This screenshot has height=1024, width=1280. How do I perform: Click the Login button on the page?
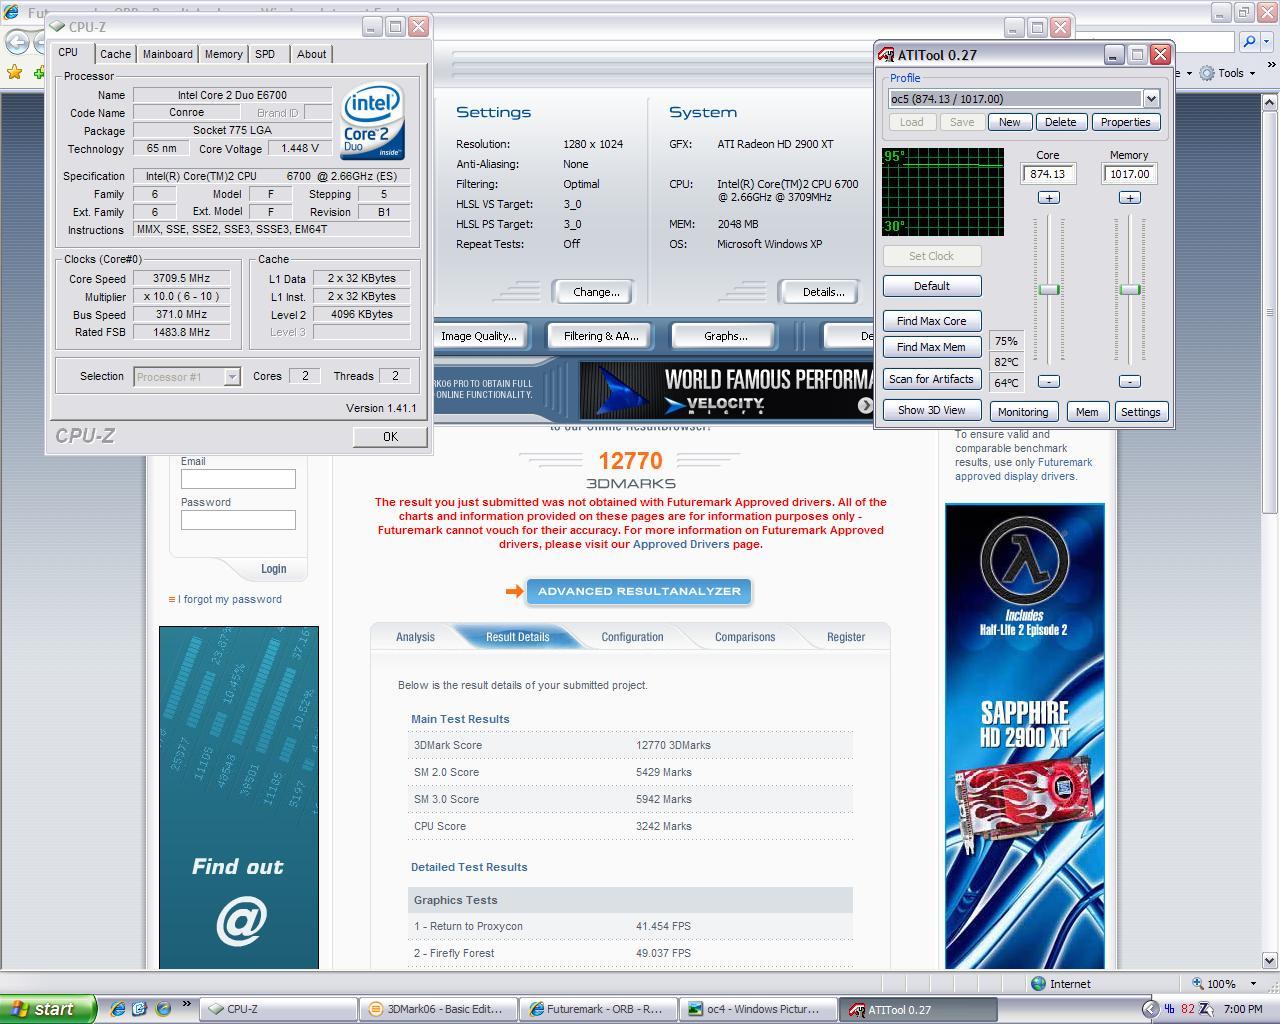[x=273, y=569]
